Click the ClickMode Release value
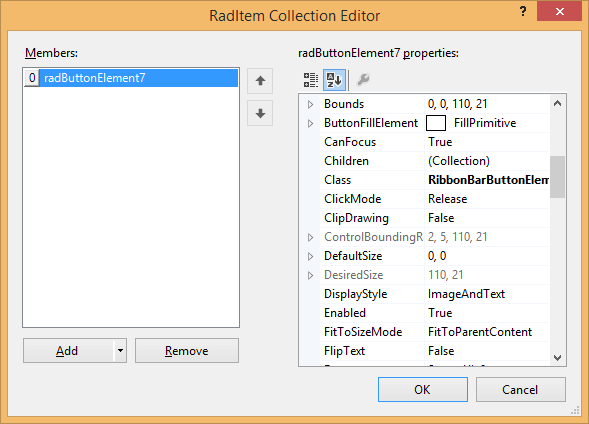This screenshot has width=589, height=424. 447,199
